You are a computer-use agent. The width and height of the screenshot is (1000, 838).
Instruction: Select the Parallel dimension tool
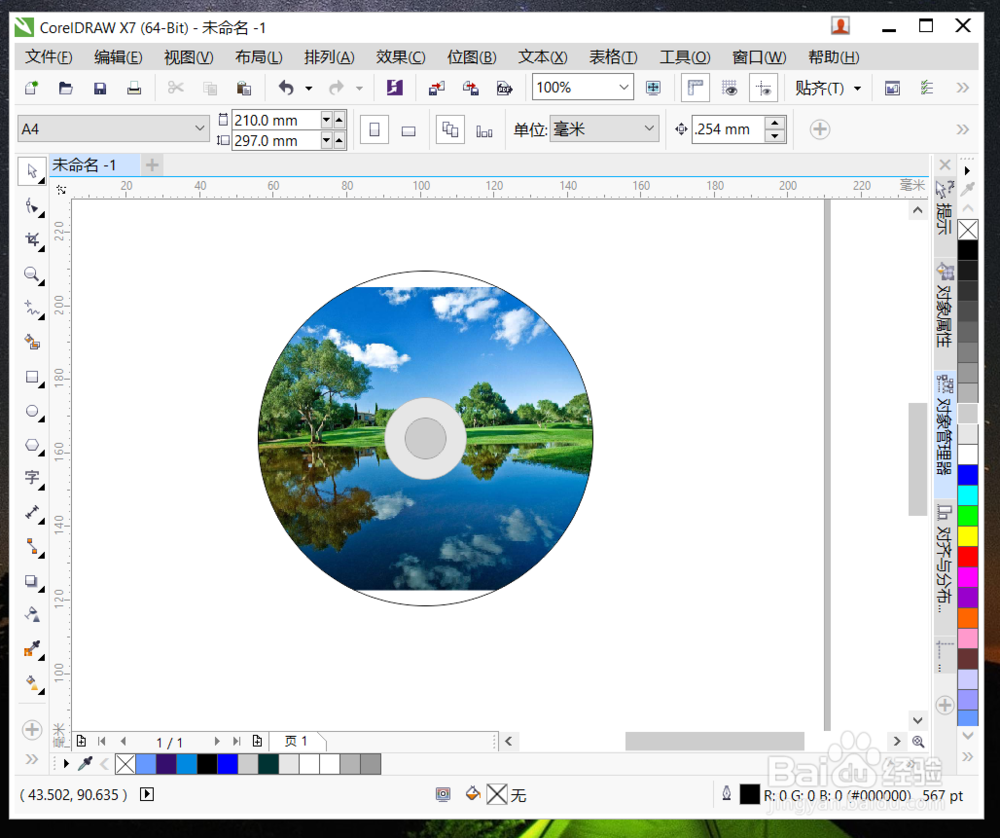click(x=32, y=512)
